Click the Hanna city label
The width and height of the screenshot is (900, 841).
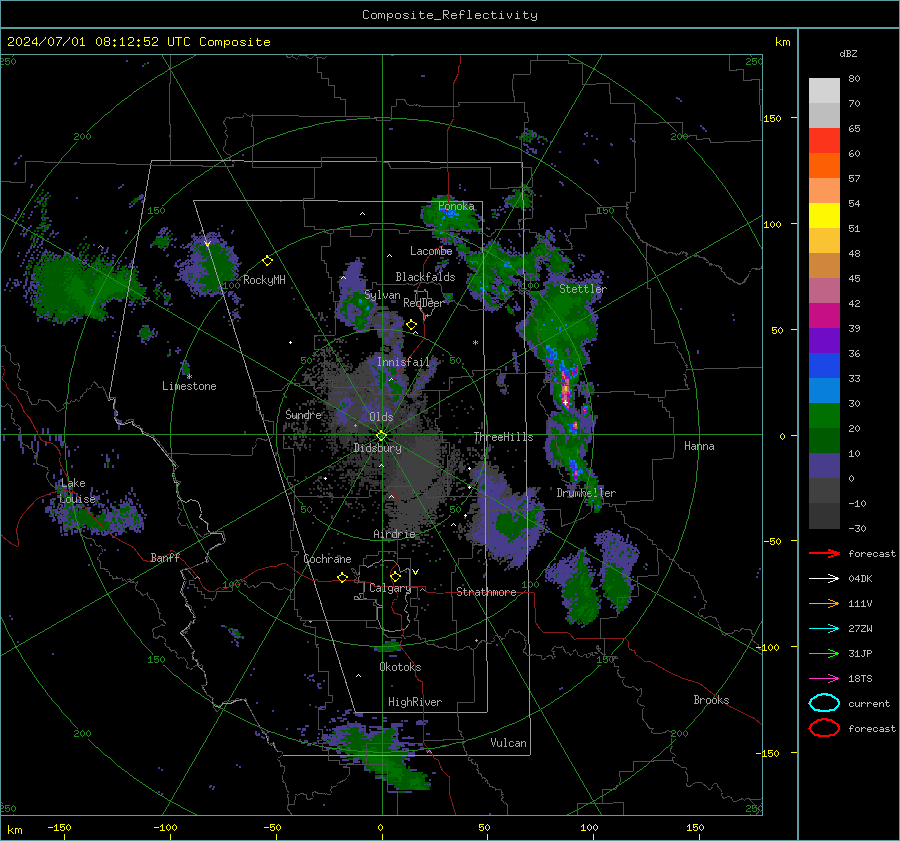point(699,446)
